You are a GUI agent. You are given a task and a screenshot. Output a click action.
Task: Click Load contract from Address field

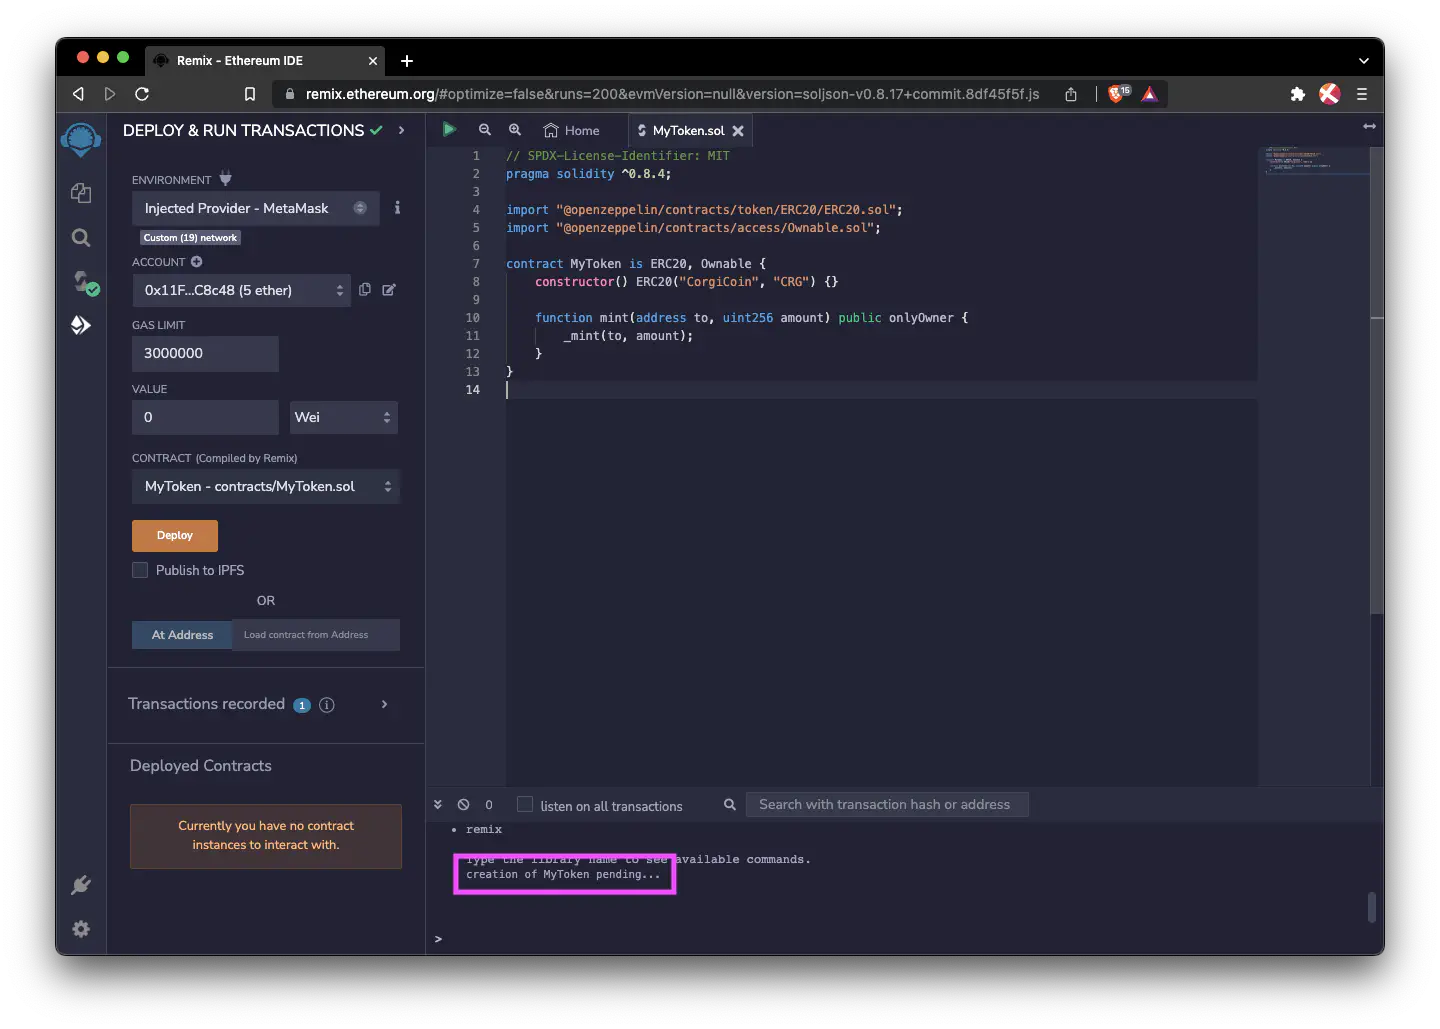coord(316,635)
